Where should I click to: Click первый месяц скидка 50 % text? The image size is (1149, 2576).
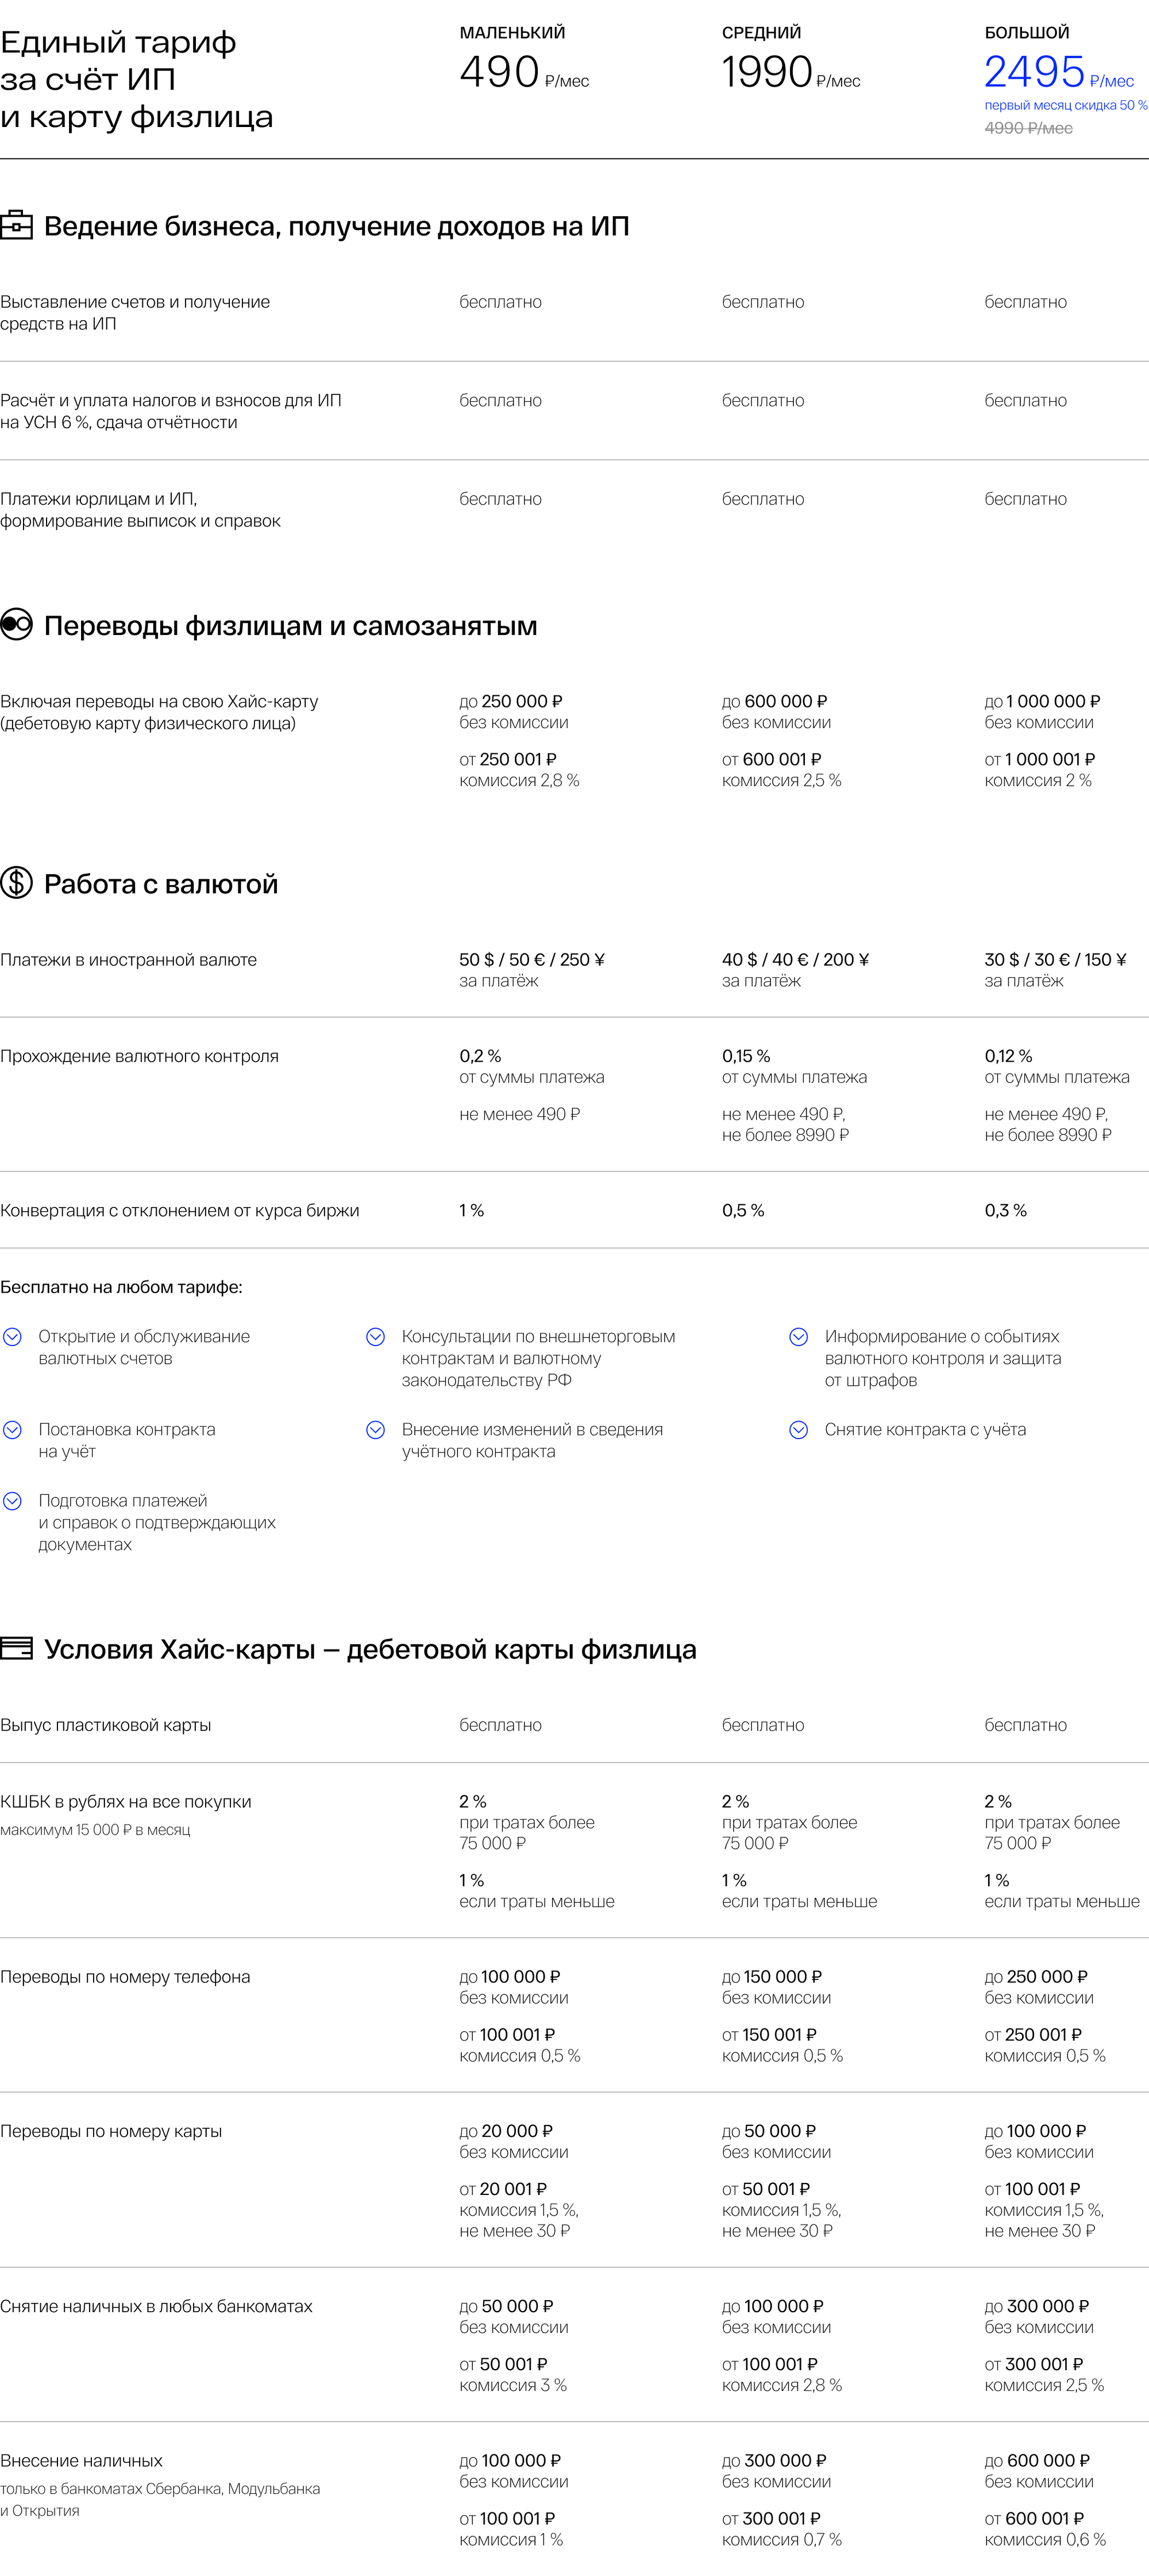click(x=1066, y=105)
